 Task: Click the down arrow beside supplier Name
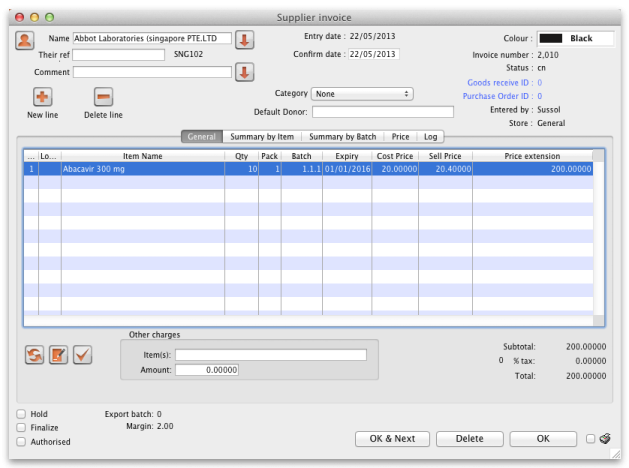pos(245,39)
